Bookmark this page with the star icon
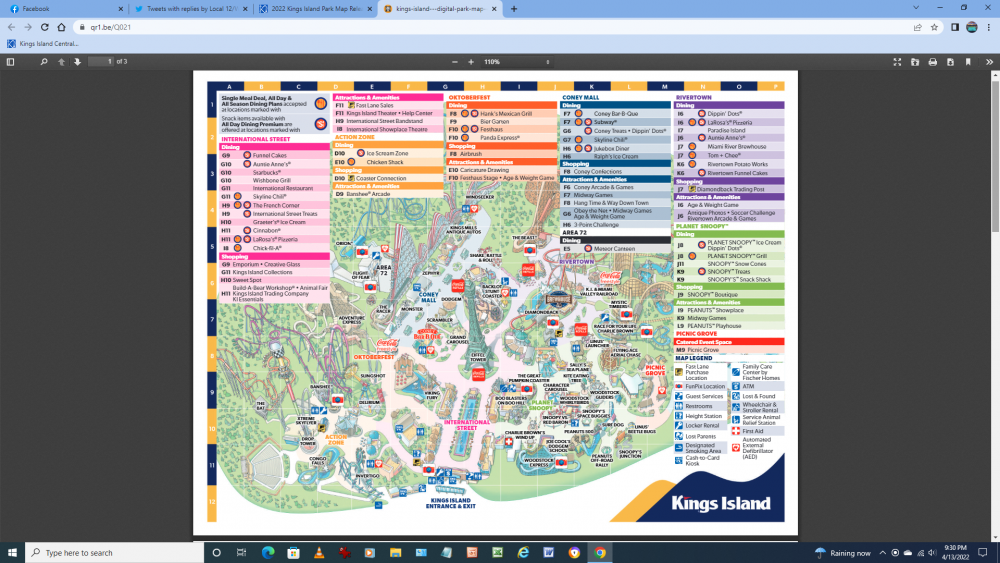The image size is (1000, 563). [933, 27]
